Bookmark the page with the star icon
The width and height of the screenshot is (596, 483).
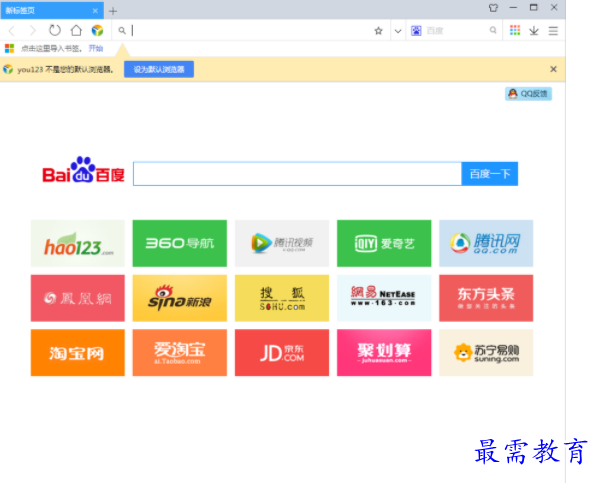[378, 31]
